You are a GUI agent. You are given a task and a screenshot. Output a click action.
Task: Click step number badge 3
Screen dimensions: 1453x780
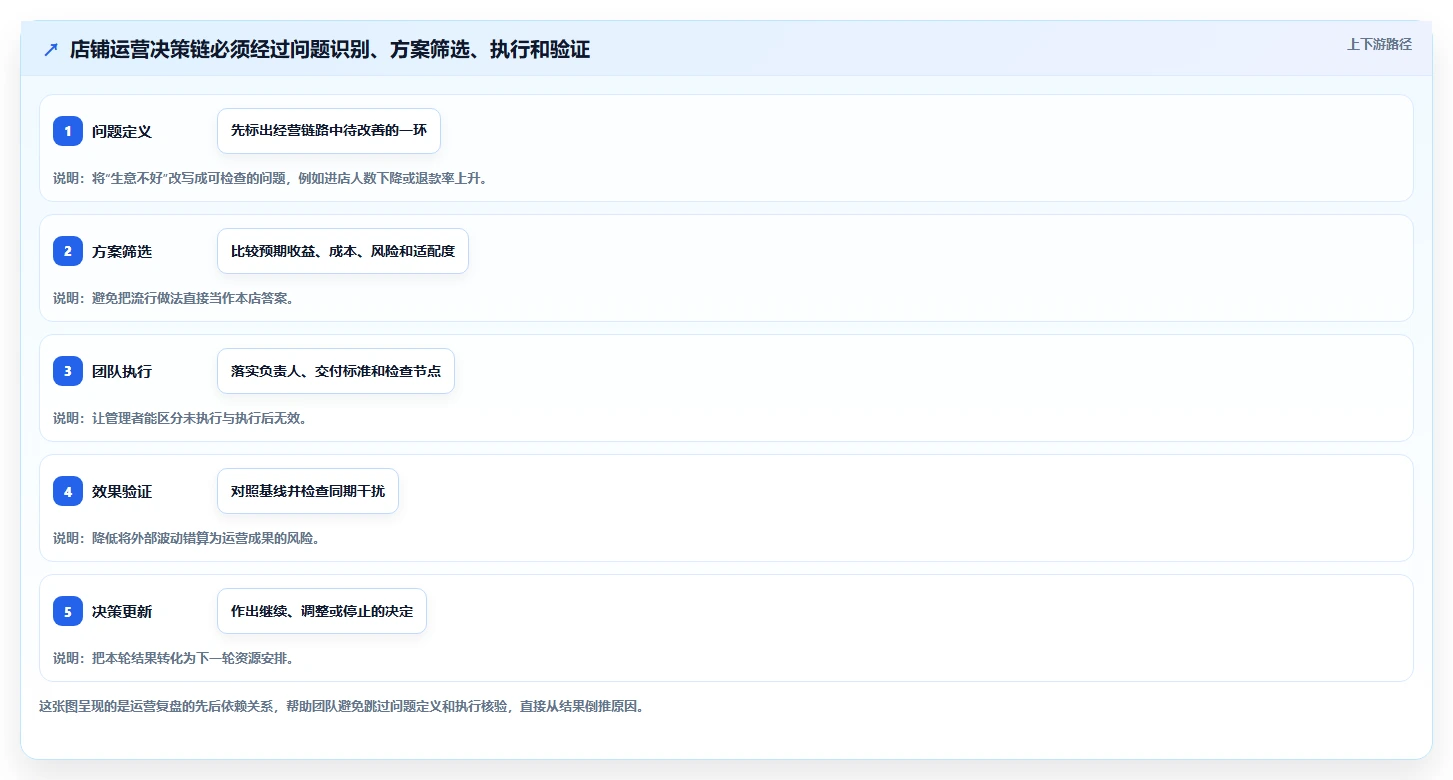pyautogui.click(x=68, y=371)
